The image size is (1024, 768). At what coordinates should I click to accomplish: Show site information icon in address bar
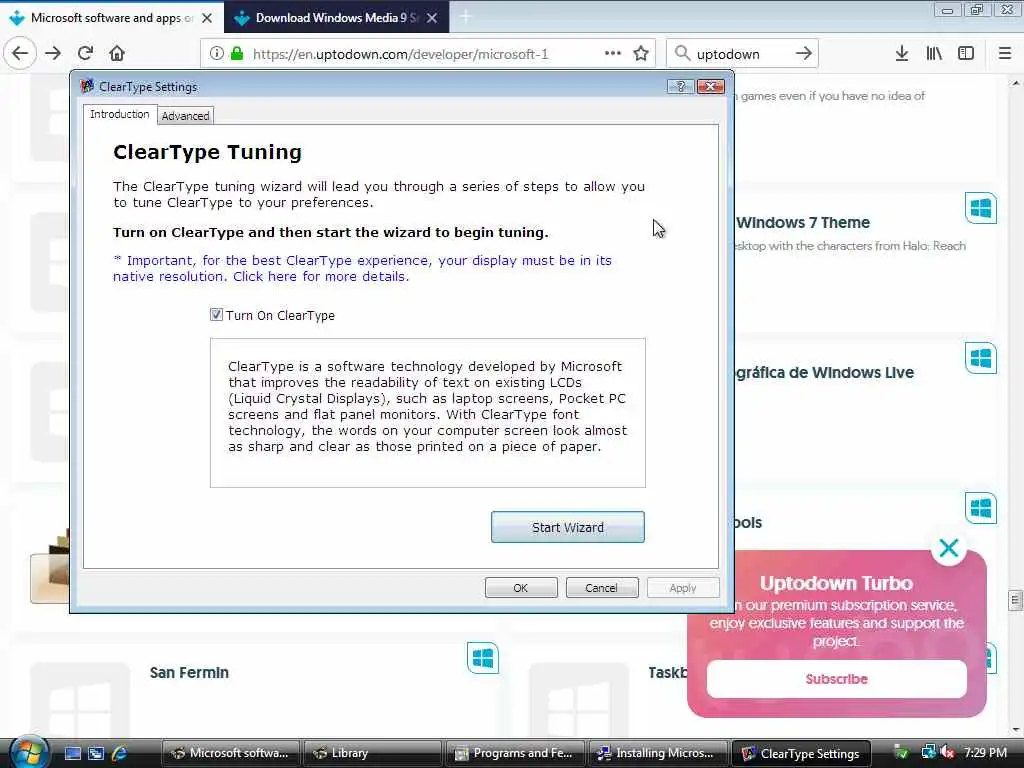click(216, 54)
